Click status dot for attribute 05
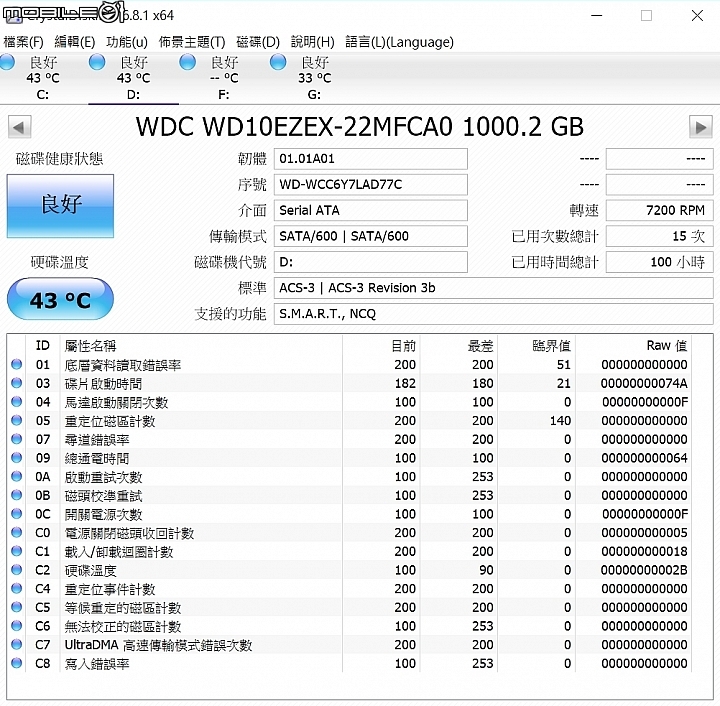Screen dimensions: 720x706 click(17, 420)
